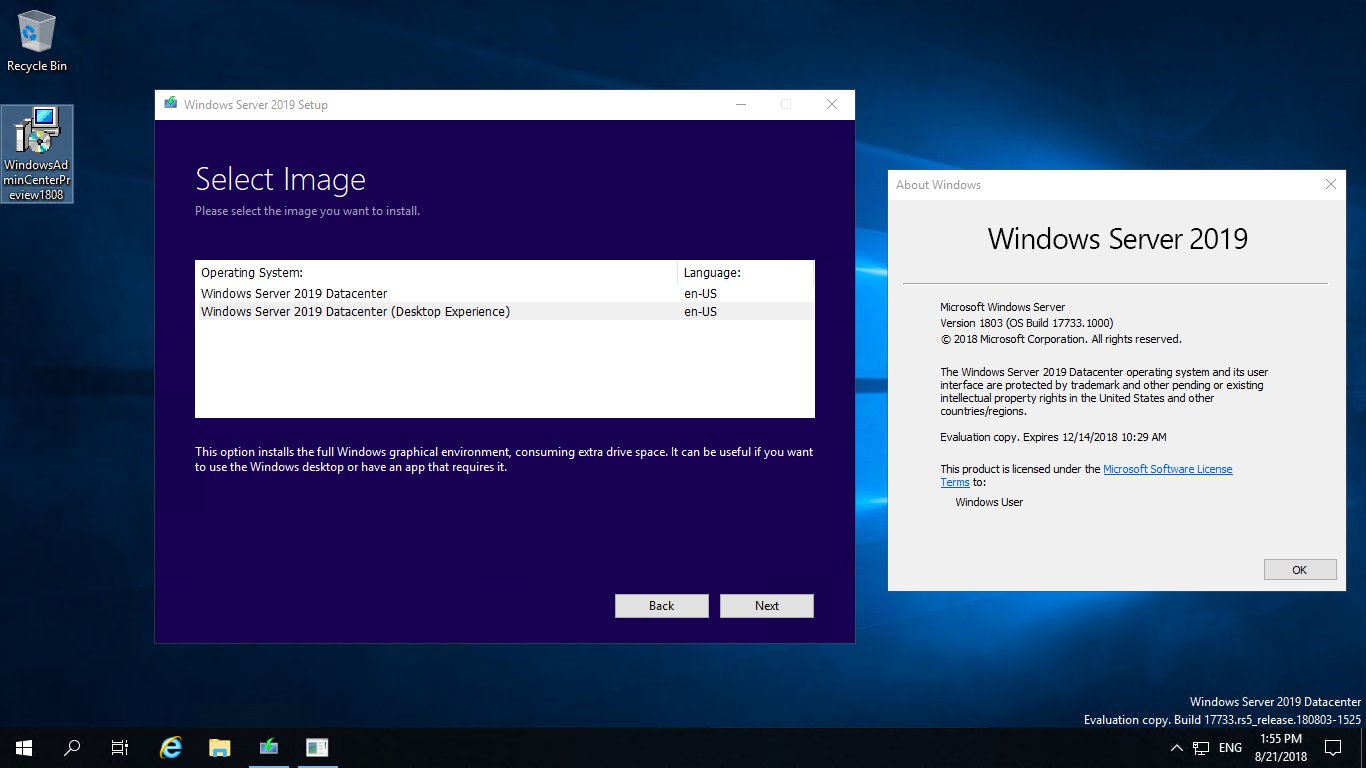Select Windows Server 2019 Datacenter core image
The width and height of the screenshot is (1366, 768).
tap(505, 293)
